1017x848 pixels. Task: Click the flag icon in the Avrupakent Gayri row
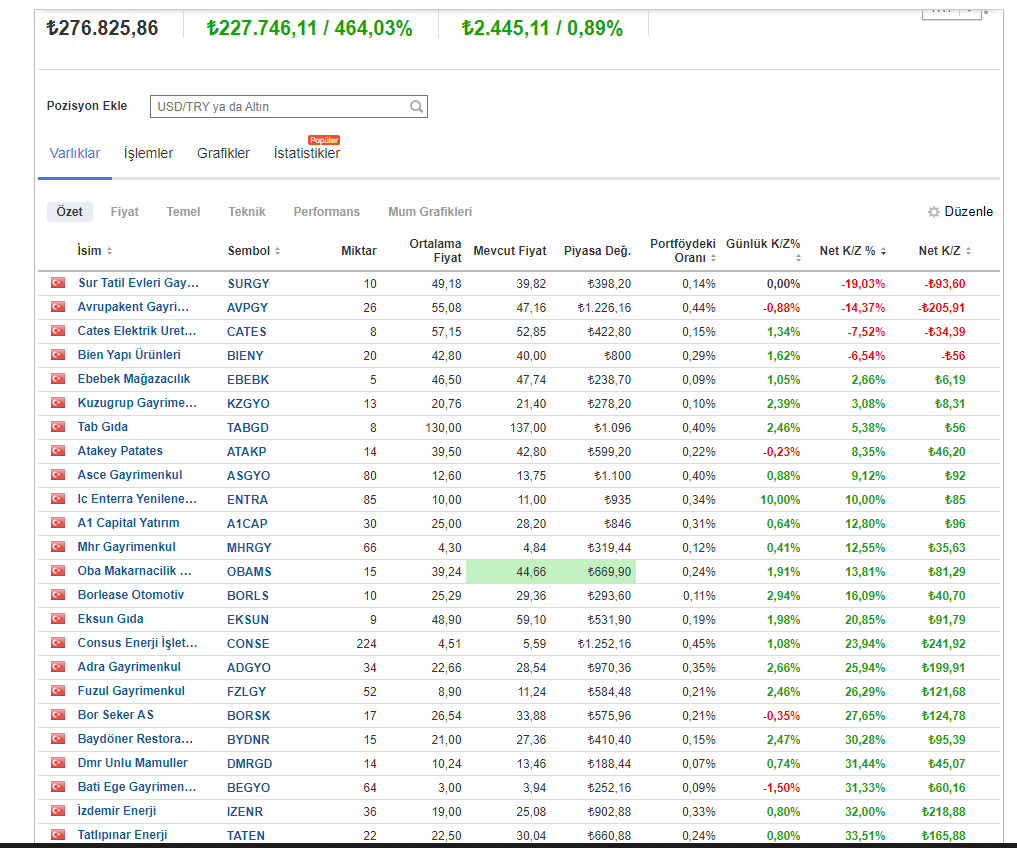(58, 307)
